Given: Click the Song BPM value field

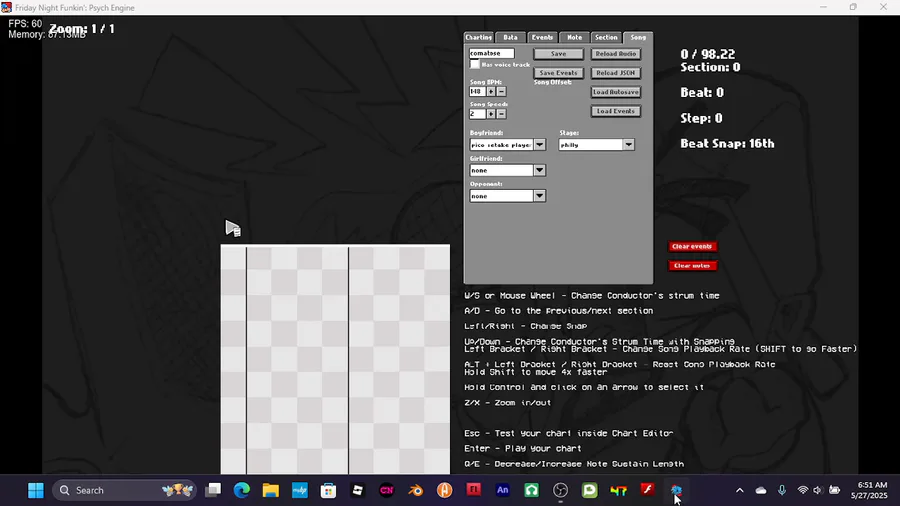Looking at the screenshot, I should 478,92.
